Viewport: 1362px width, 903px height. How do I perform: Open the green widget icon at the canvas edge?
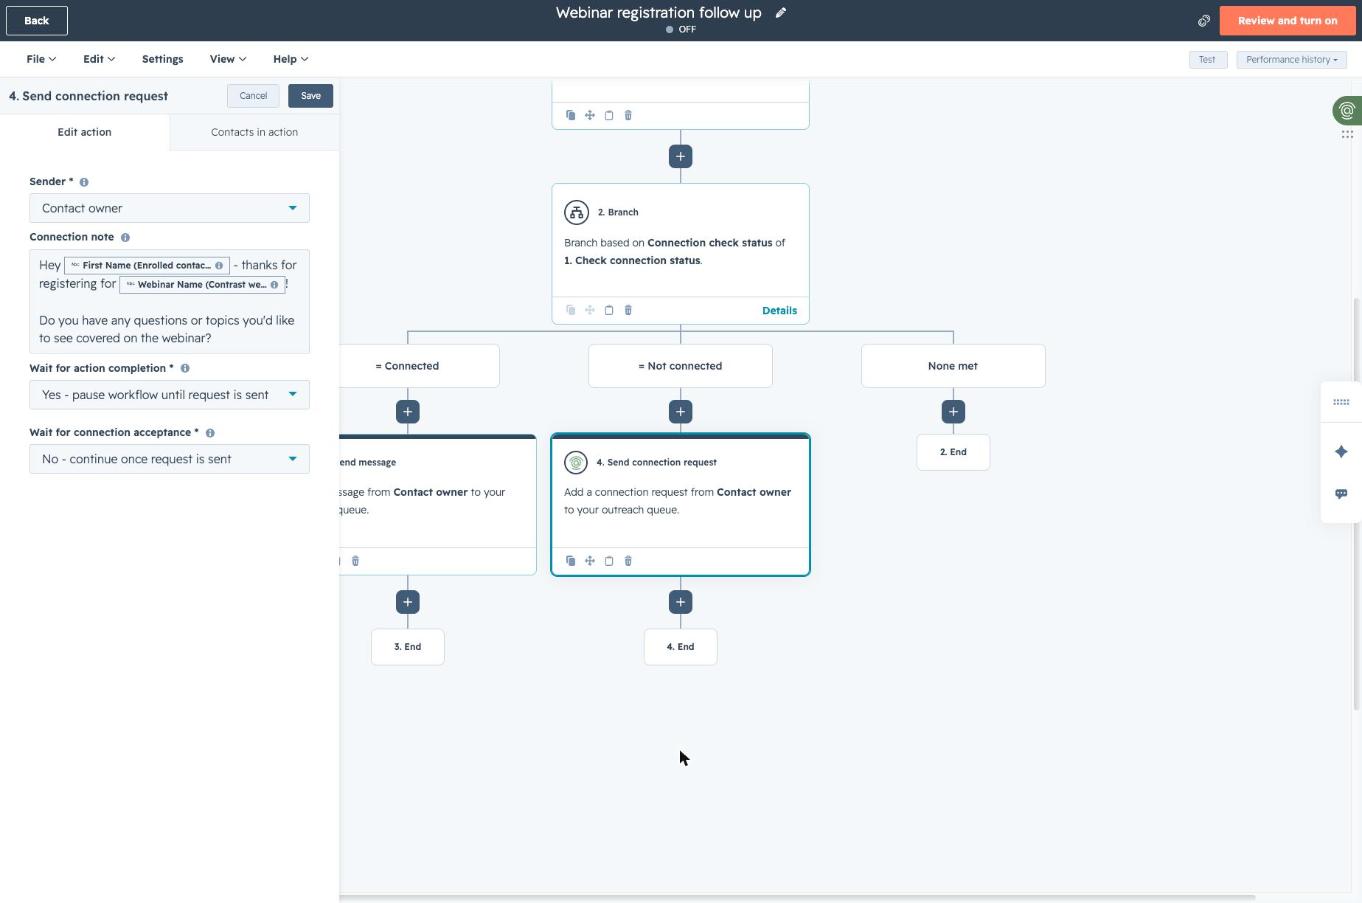1347,111
